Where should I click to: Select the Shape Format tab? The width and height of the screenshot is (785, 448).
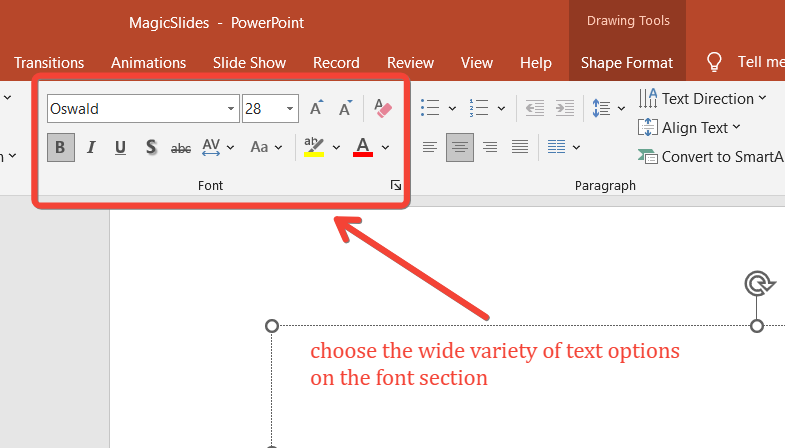click(627, 63)
